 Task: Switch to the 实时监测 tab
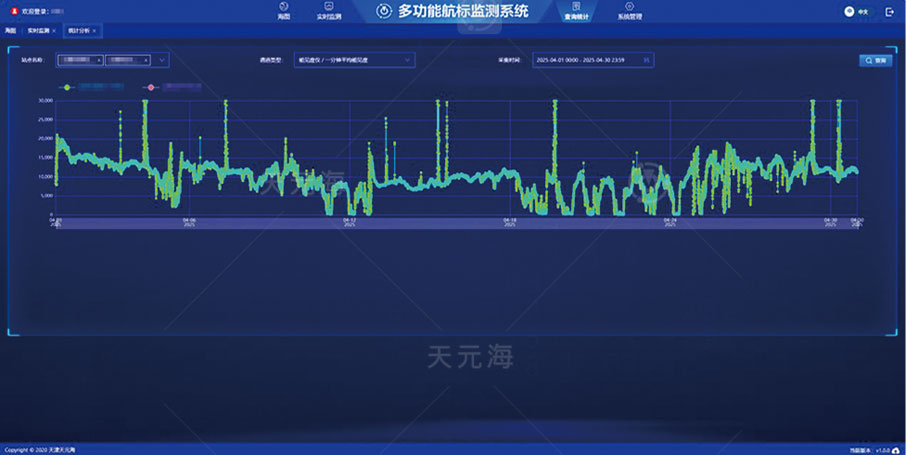coord(39,31)
